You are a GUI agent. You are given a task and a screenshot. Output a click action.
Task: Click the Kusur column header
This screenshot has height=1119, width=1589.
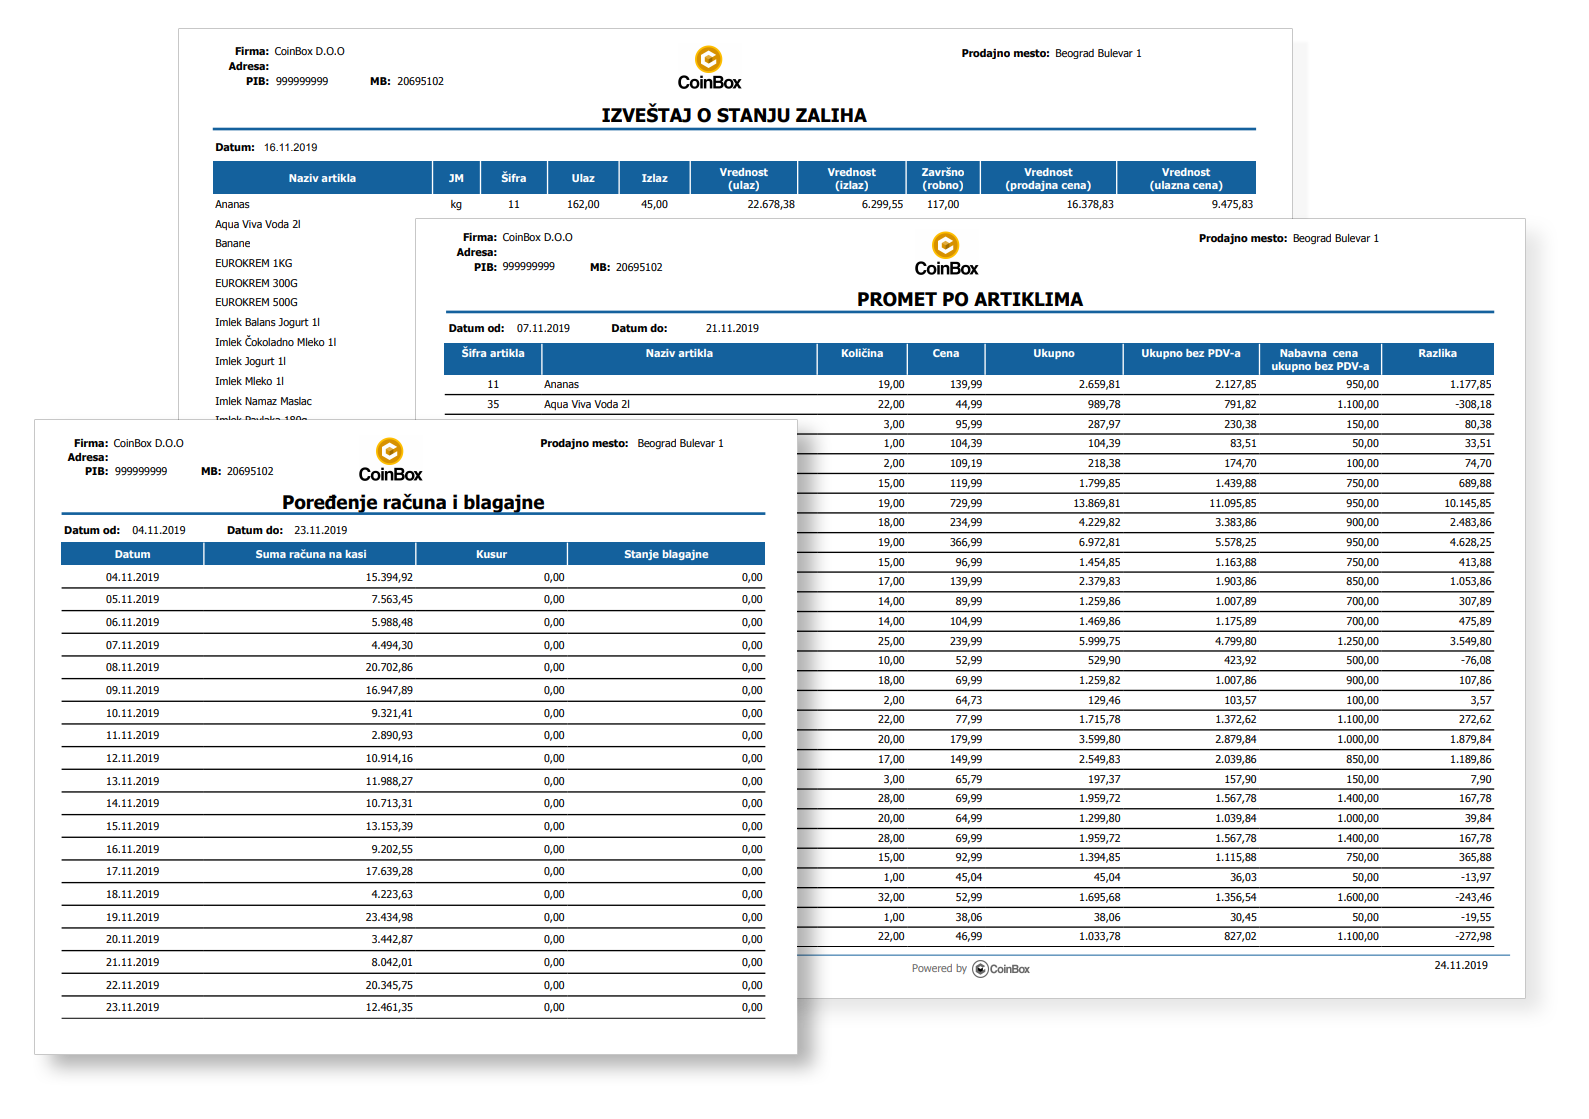[x=491, y=554]
